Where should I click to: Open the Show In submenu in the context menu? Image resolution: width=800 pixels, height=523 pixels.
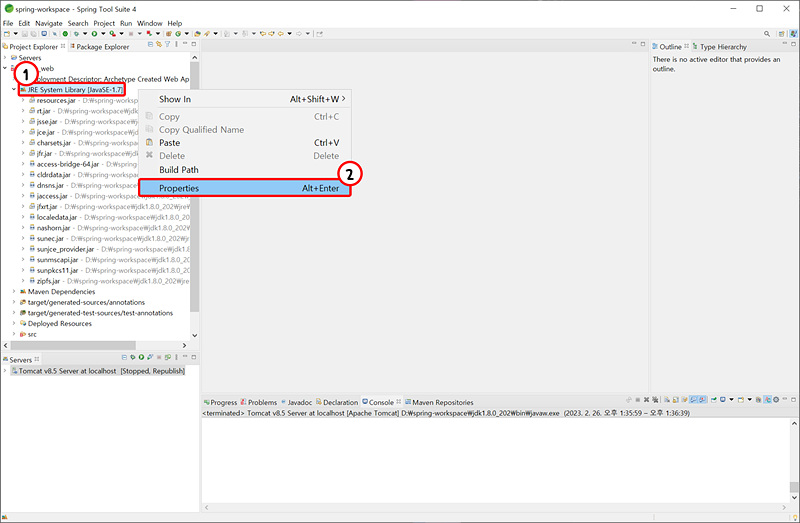(x=245, y=99)
